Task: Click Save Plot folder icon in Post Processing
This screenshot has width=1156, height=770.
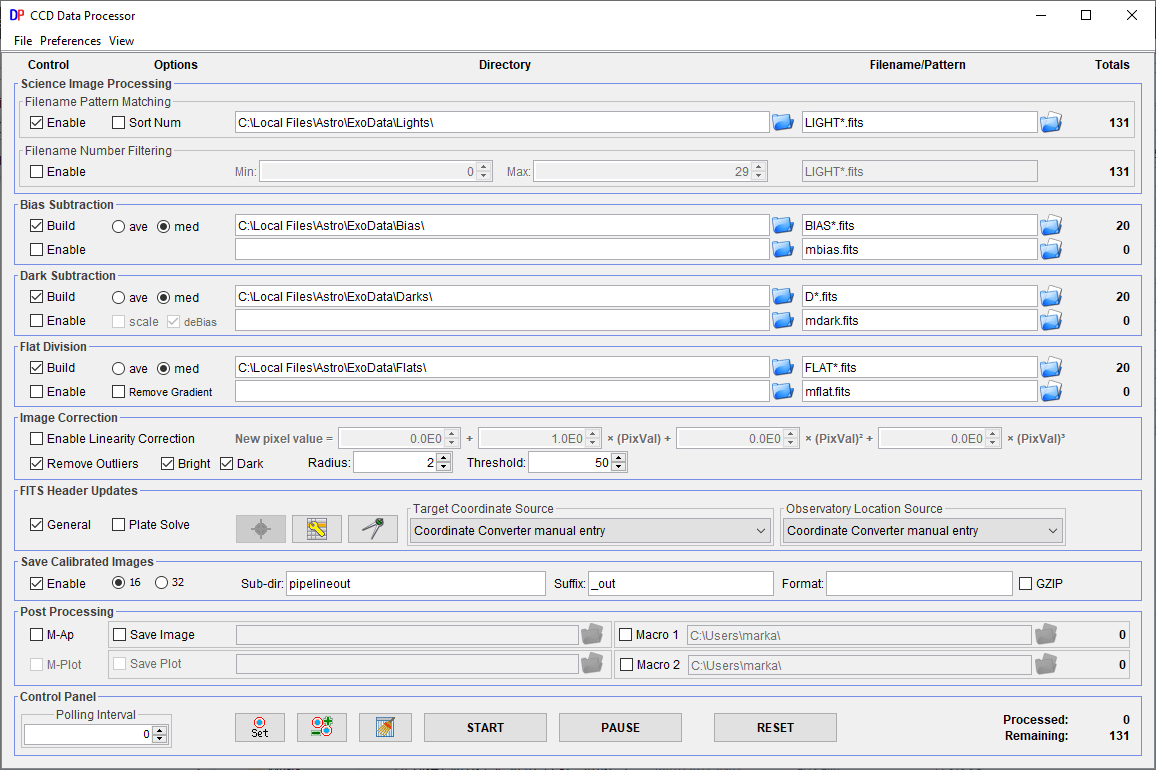Action: pos(591,664)
